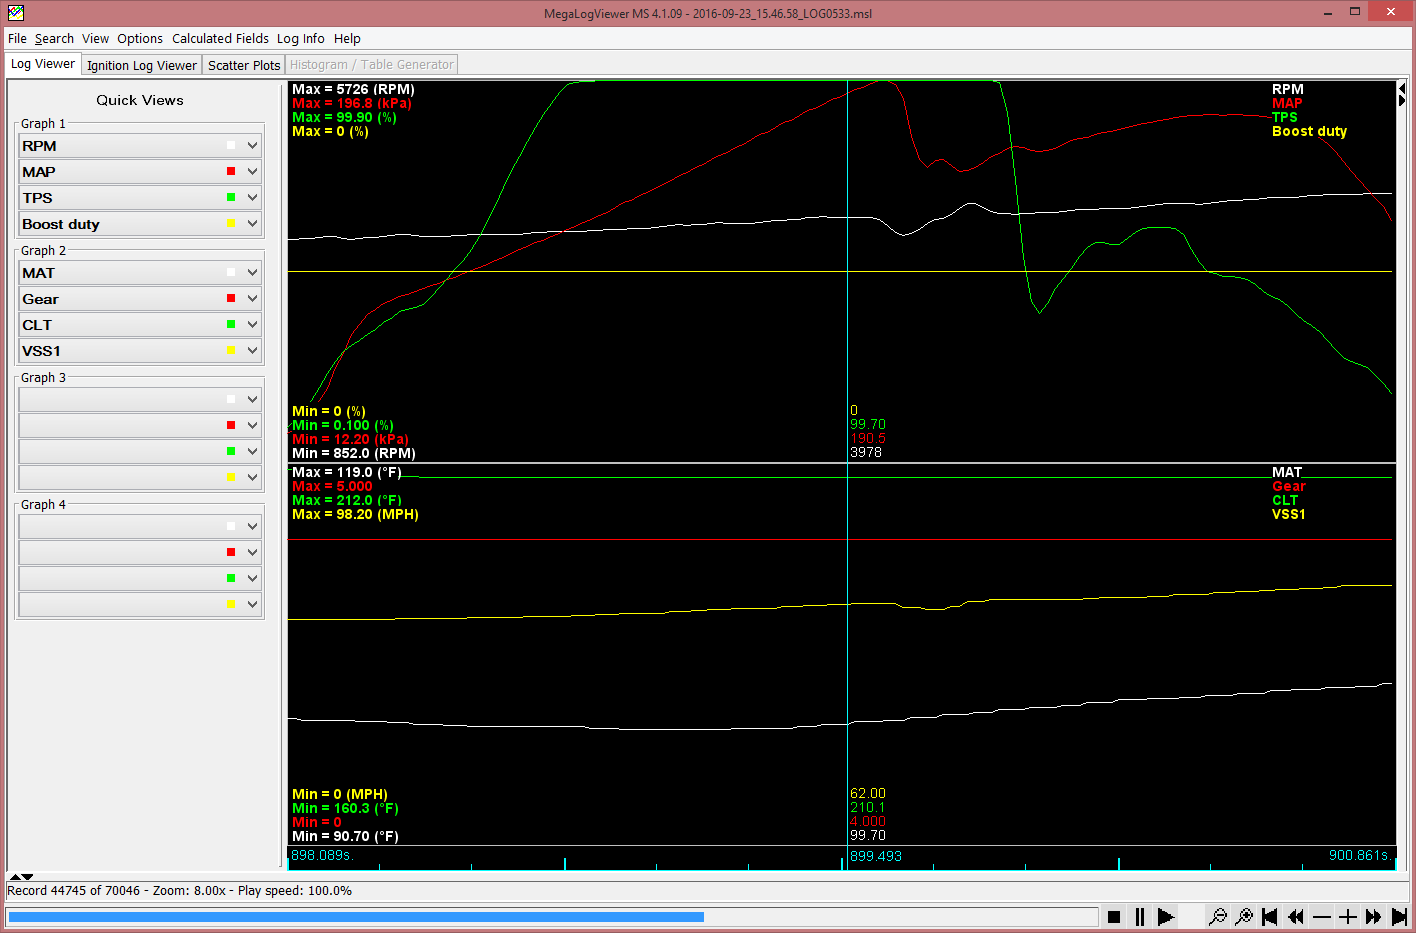Image resolution: width=1416 pixels, height=933 pixels.
Task: Pause the log playback
Action: (x=1139, y=917)
